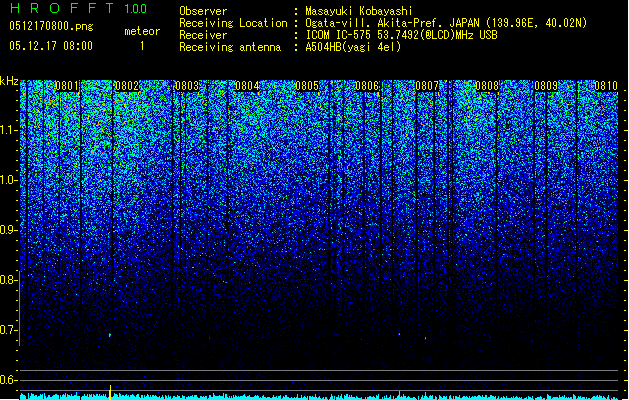Click the cyan signal level graph
This screenshot has height=400, width=629.
point(319,396)
